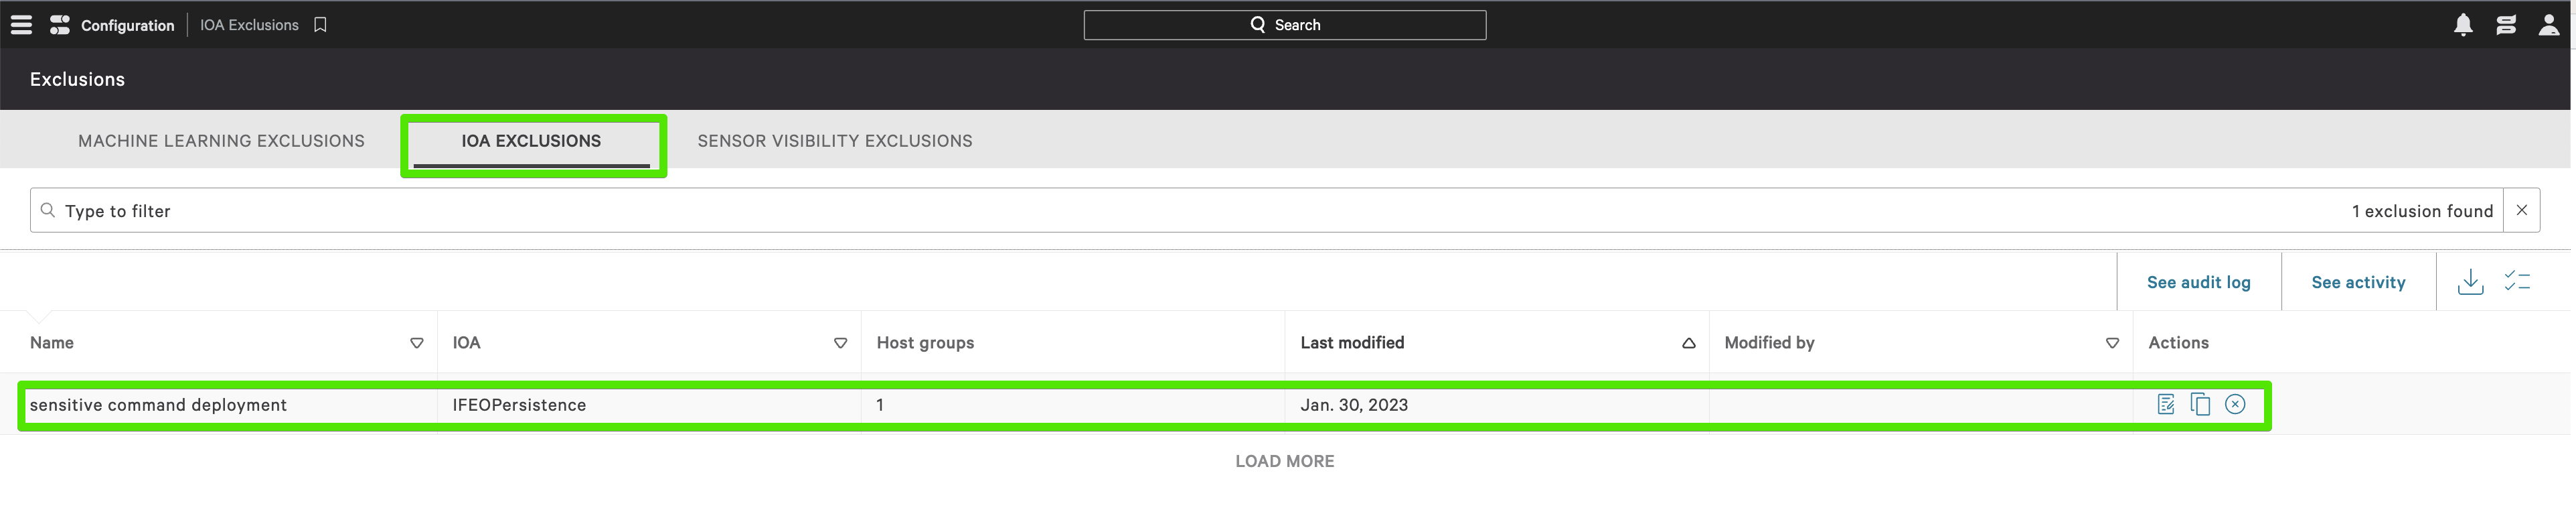Open the column checklist settings icon
The width and height of the screenshot is (2576, 528).
click(2517, 282)
